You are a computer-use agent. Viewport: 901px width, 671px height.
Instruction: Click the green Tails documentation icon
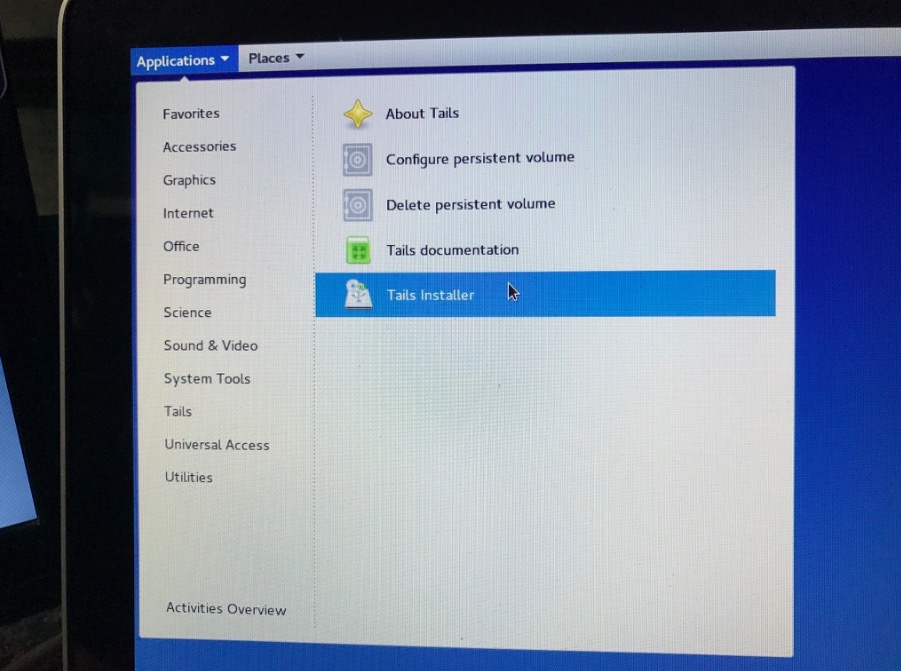358,250
